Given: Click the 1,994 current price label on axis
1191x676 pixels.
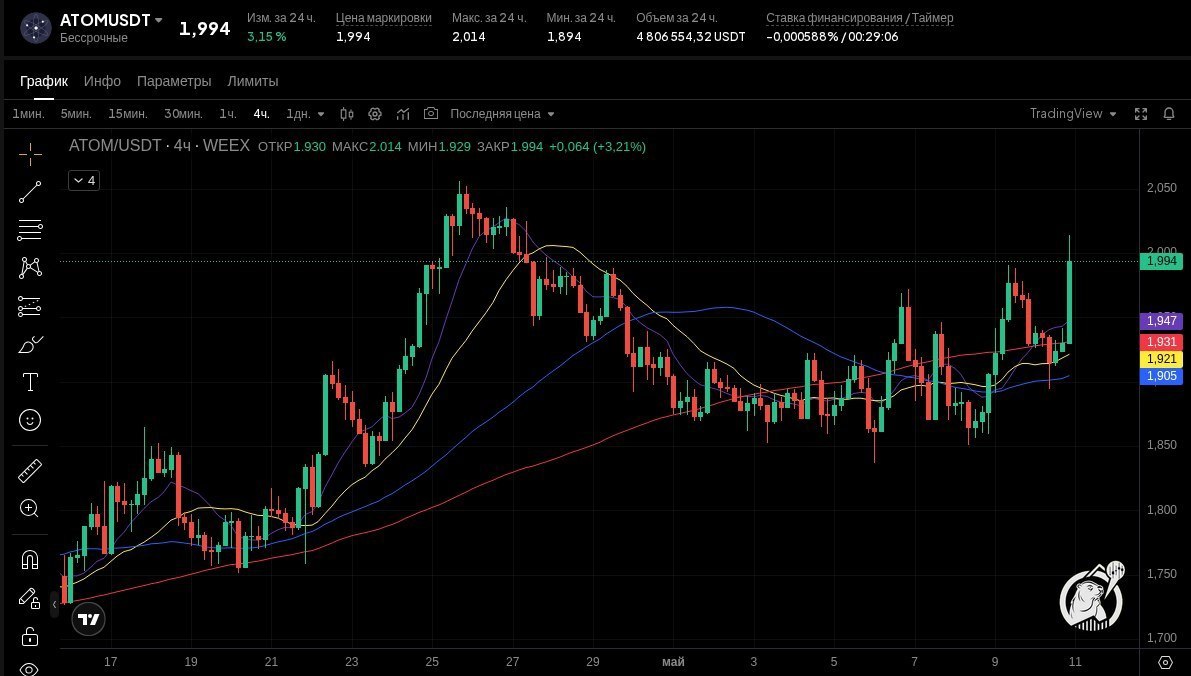Looking at the screenshot, I should 1161,261.
